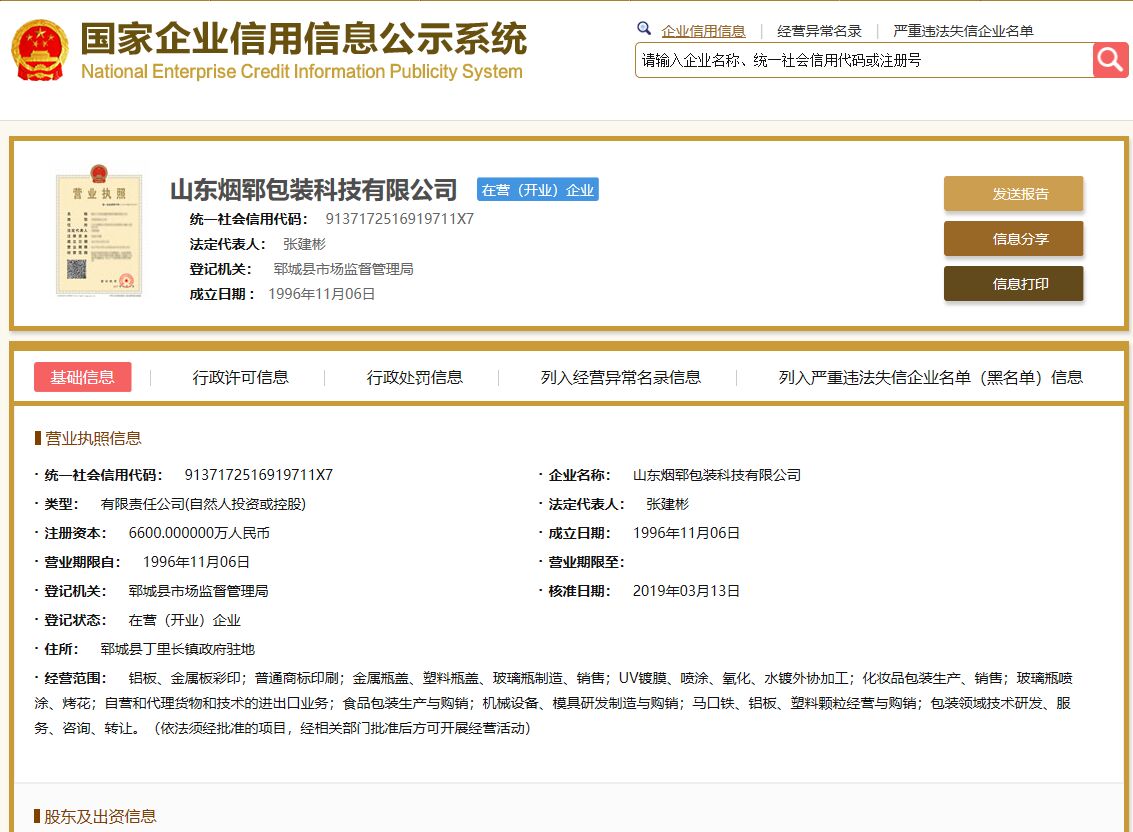Image resolution: width=1133 pixels, height=832 pixels.
Task: Click the company name search field
Action: point(863,60)
